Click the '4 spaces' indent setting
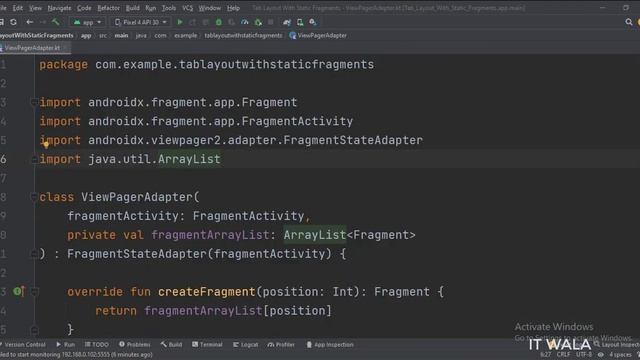This screenshot has width=640, height=360. 620,354
